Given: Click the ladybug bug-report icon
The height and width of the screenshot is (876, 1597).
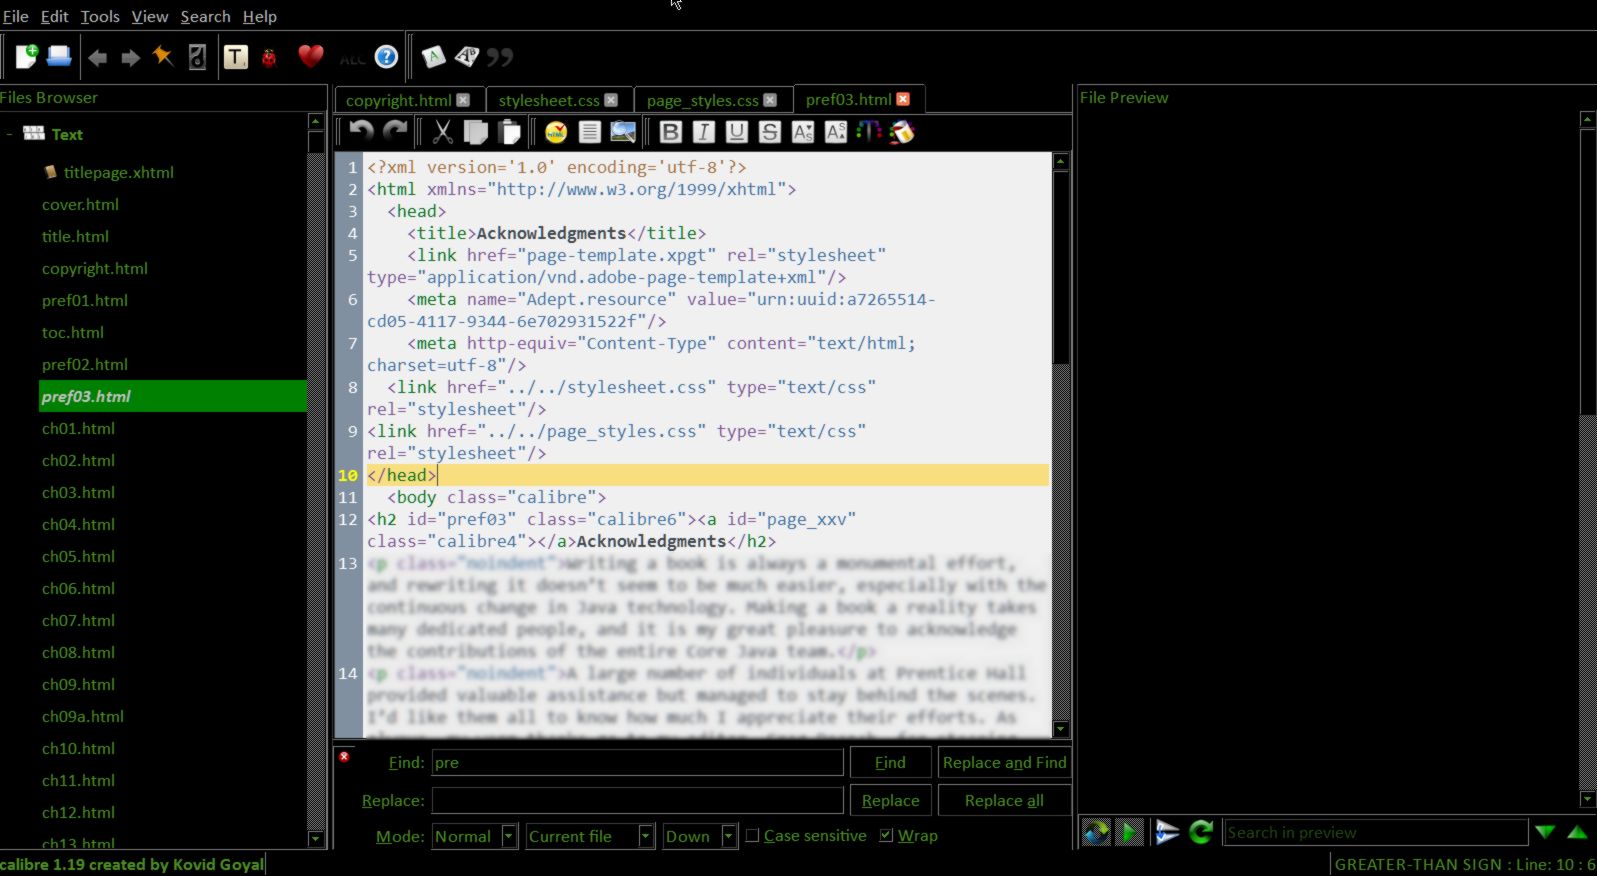Looking at the screenshot, I should (269, 58).
